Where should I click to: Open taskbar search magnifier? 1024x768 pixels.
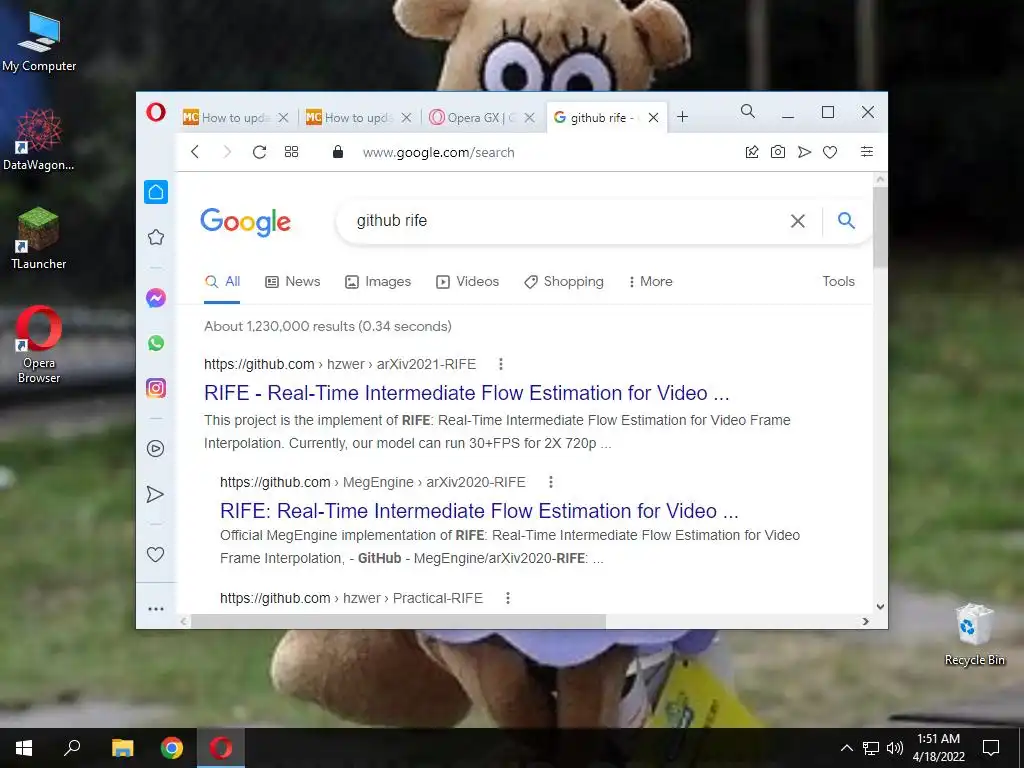click(72, 748)
